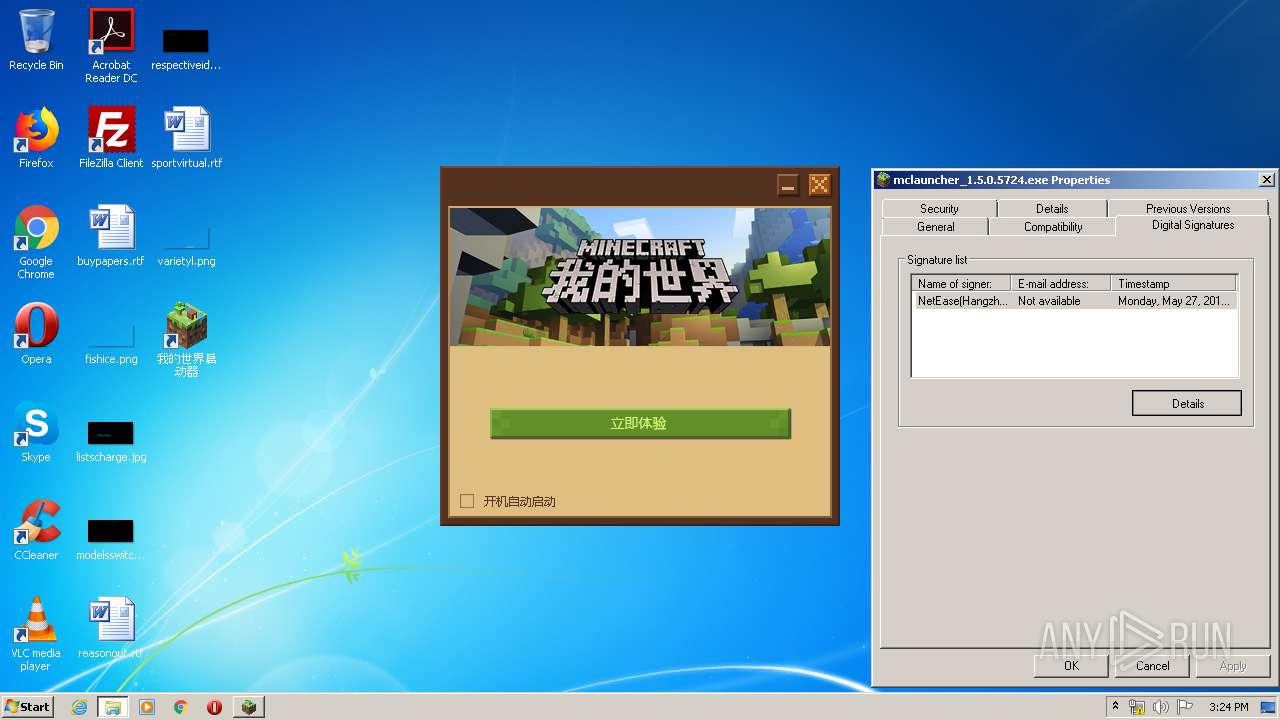The image size is (1280, 720).
Task: Launch the FileZilla Client shortcut
Action: 111,138
